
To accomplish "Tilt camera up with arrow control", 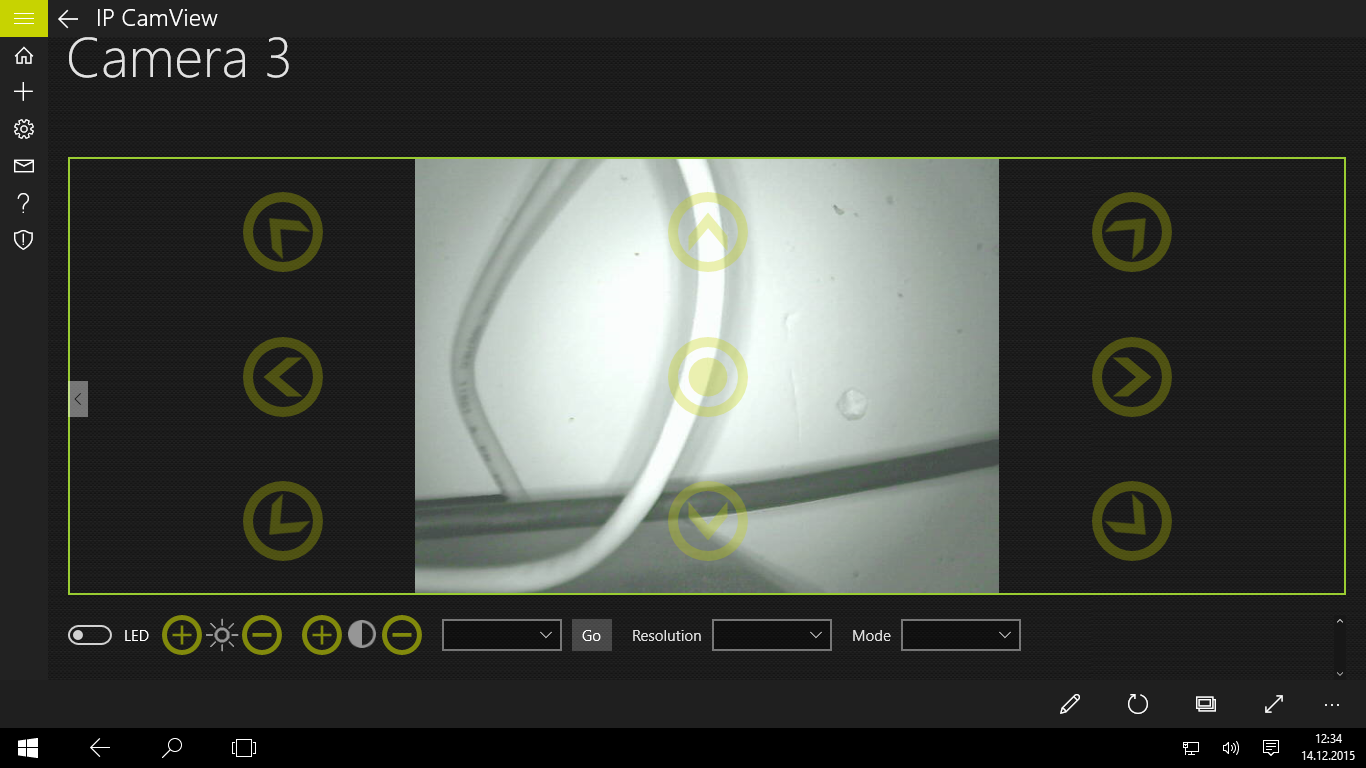I will click(x=708, y=232).
